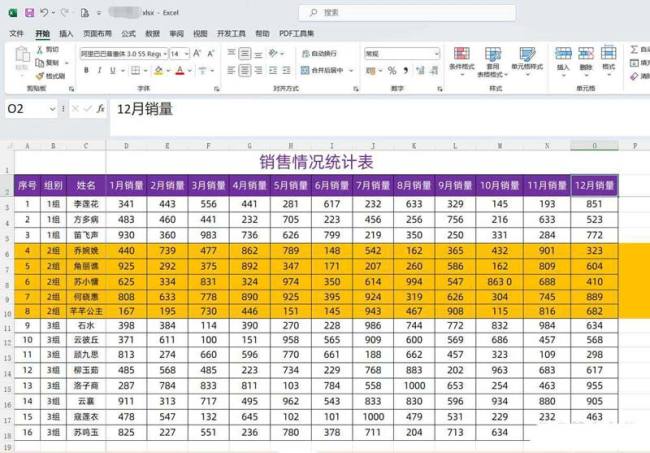Screen dimensions: 650x453
Task: Expand the borders options arrow
Action: (146, 71)
